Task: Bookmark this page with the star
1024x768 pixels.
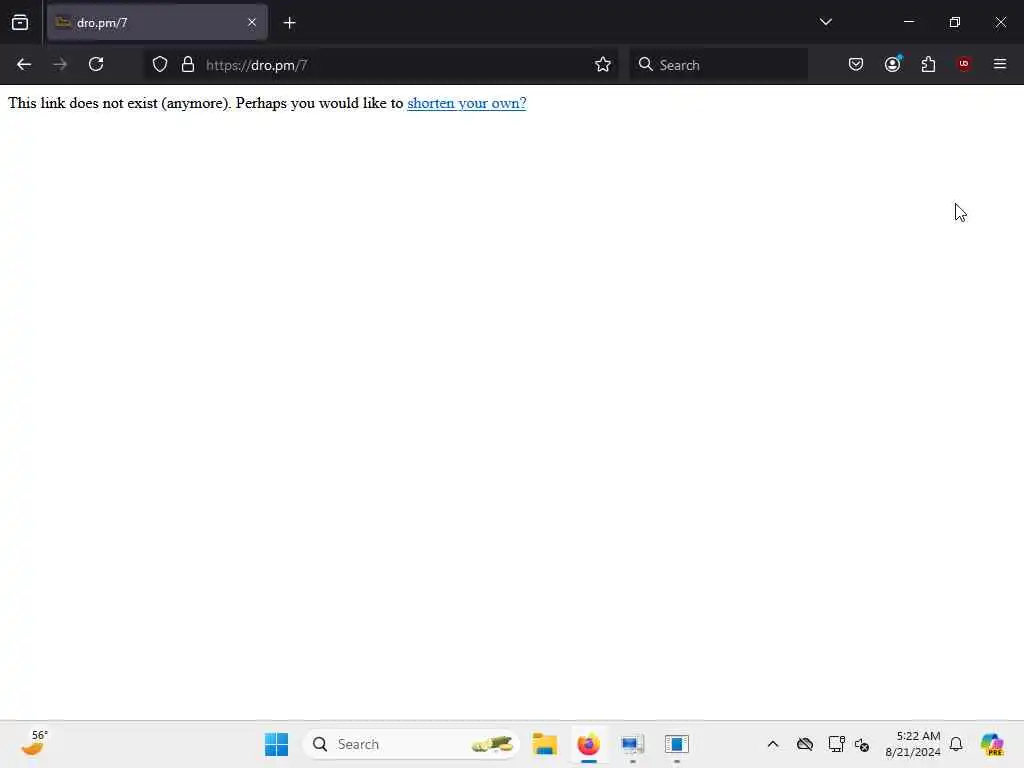Action: [603, 65]
